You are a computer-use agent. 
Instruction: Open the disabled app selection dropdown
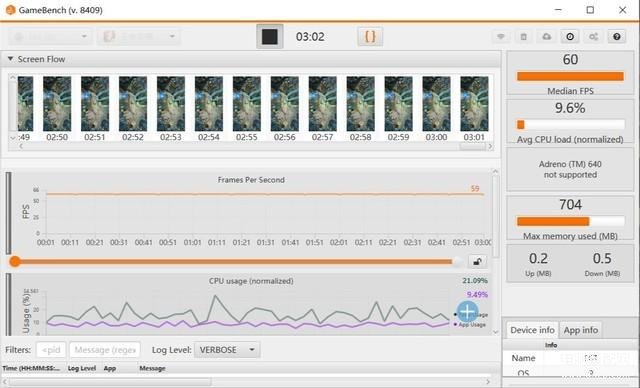(x=138, y=37)
